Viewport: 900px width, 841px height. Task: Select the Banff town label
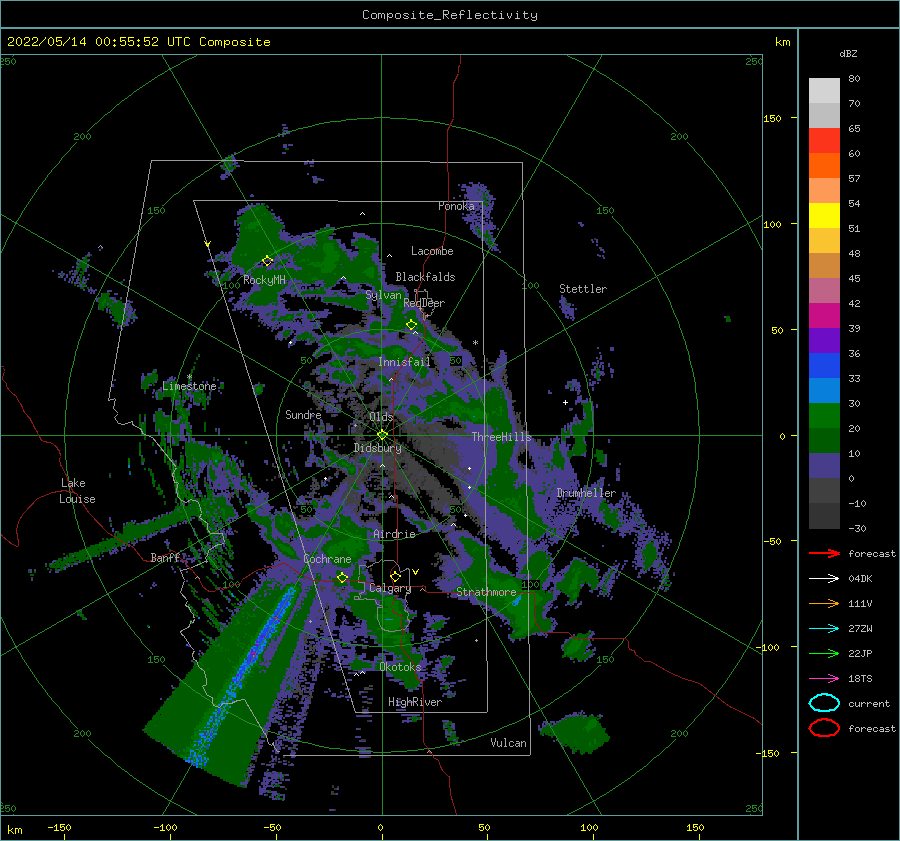[165, 557]
